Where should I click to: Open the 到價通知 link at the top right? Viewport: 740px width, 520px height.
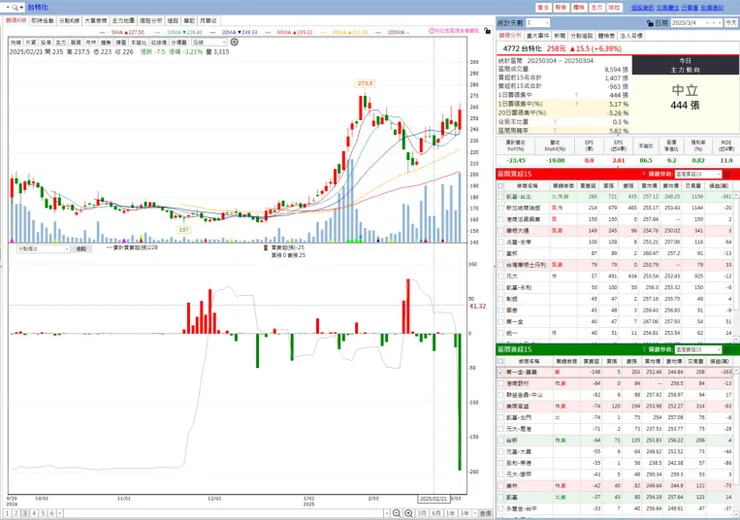712,8
